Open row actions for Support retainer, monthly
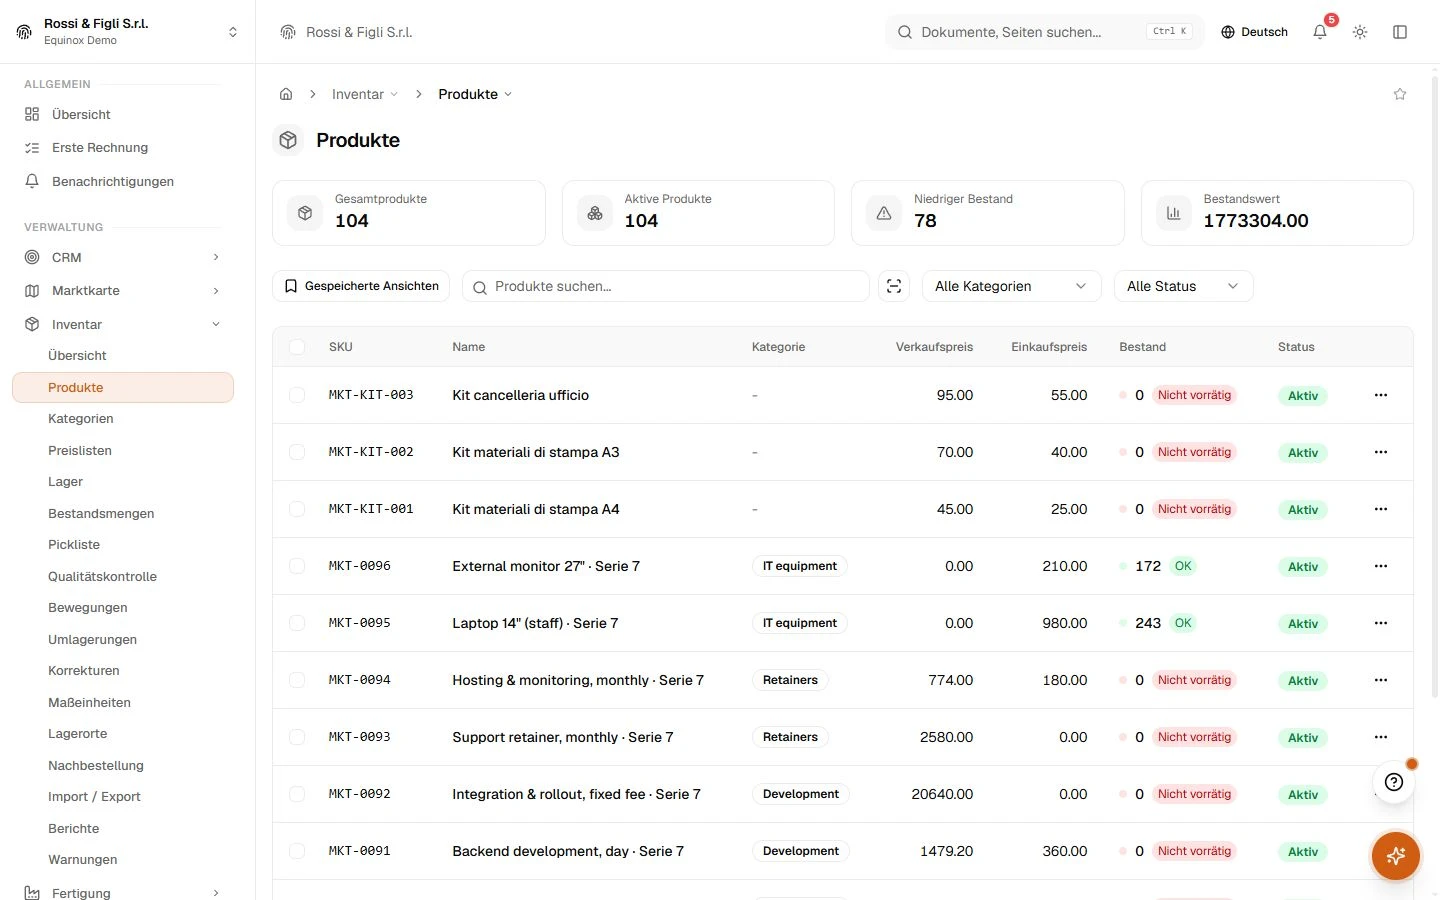The width and height of the screenshot is (1440, 900). 1381,737
